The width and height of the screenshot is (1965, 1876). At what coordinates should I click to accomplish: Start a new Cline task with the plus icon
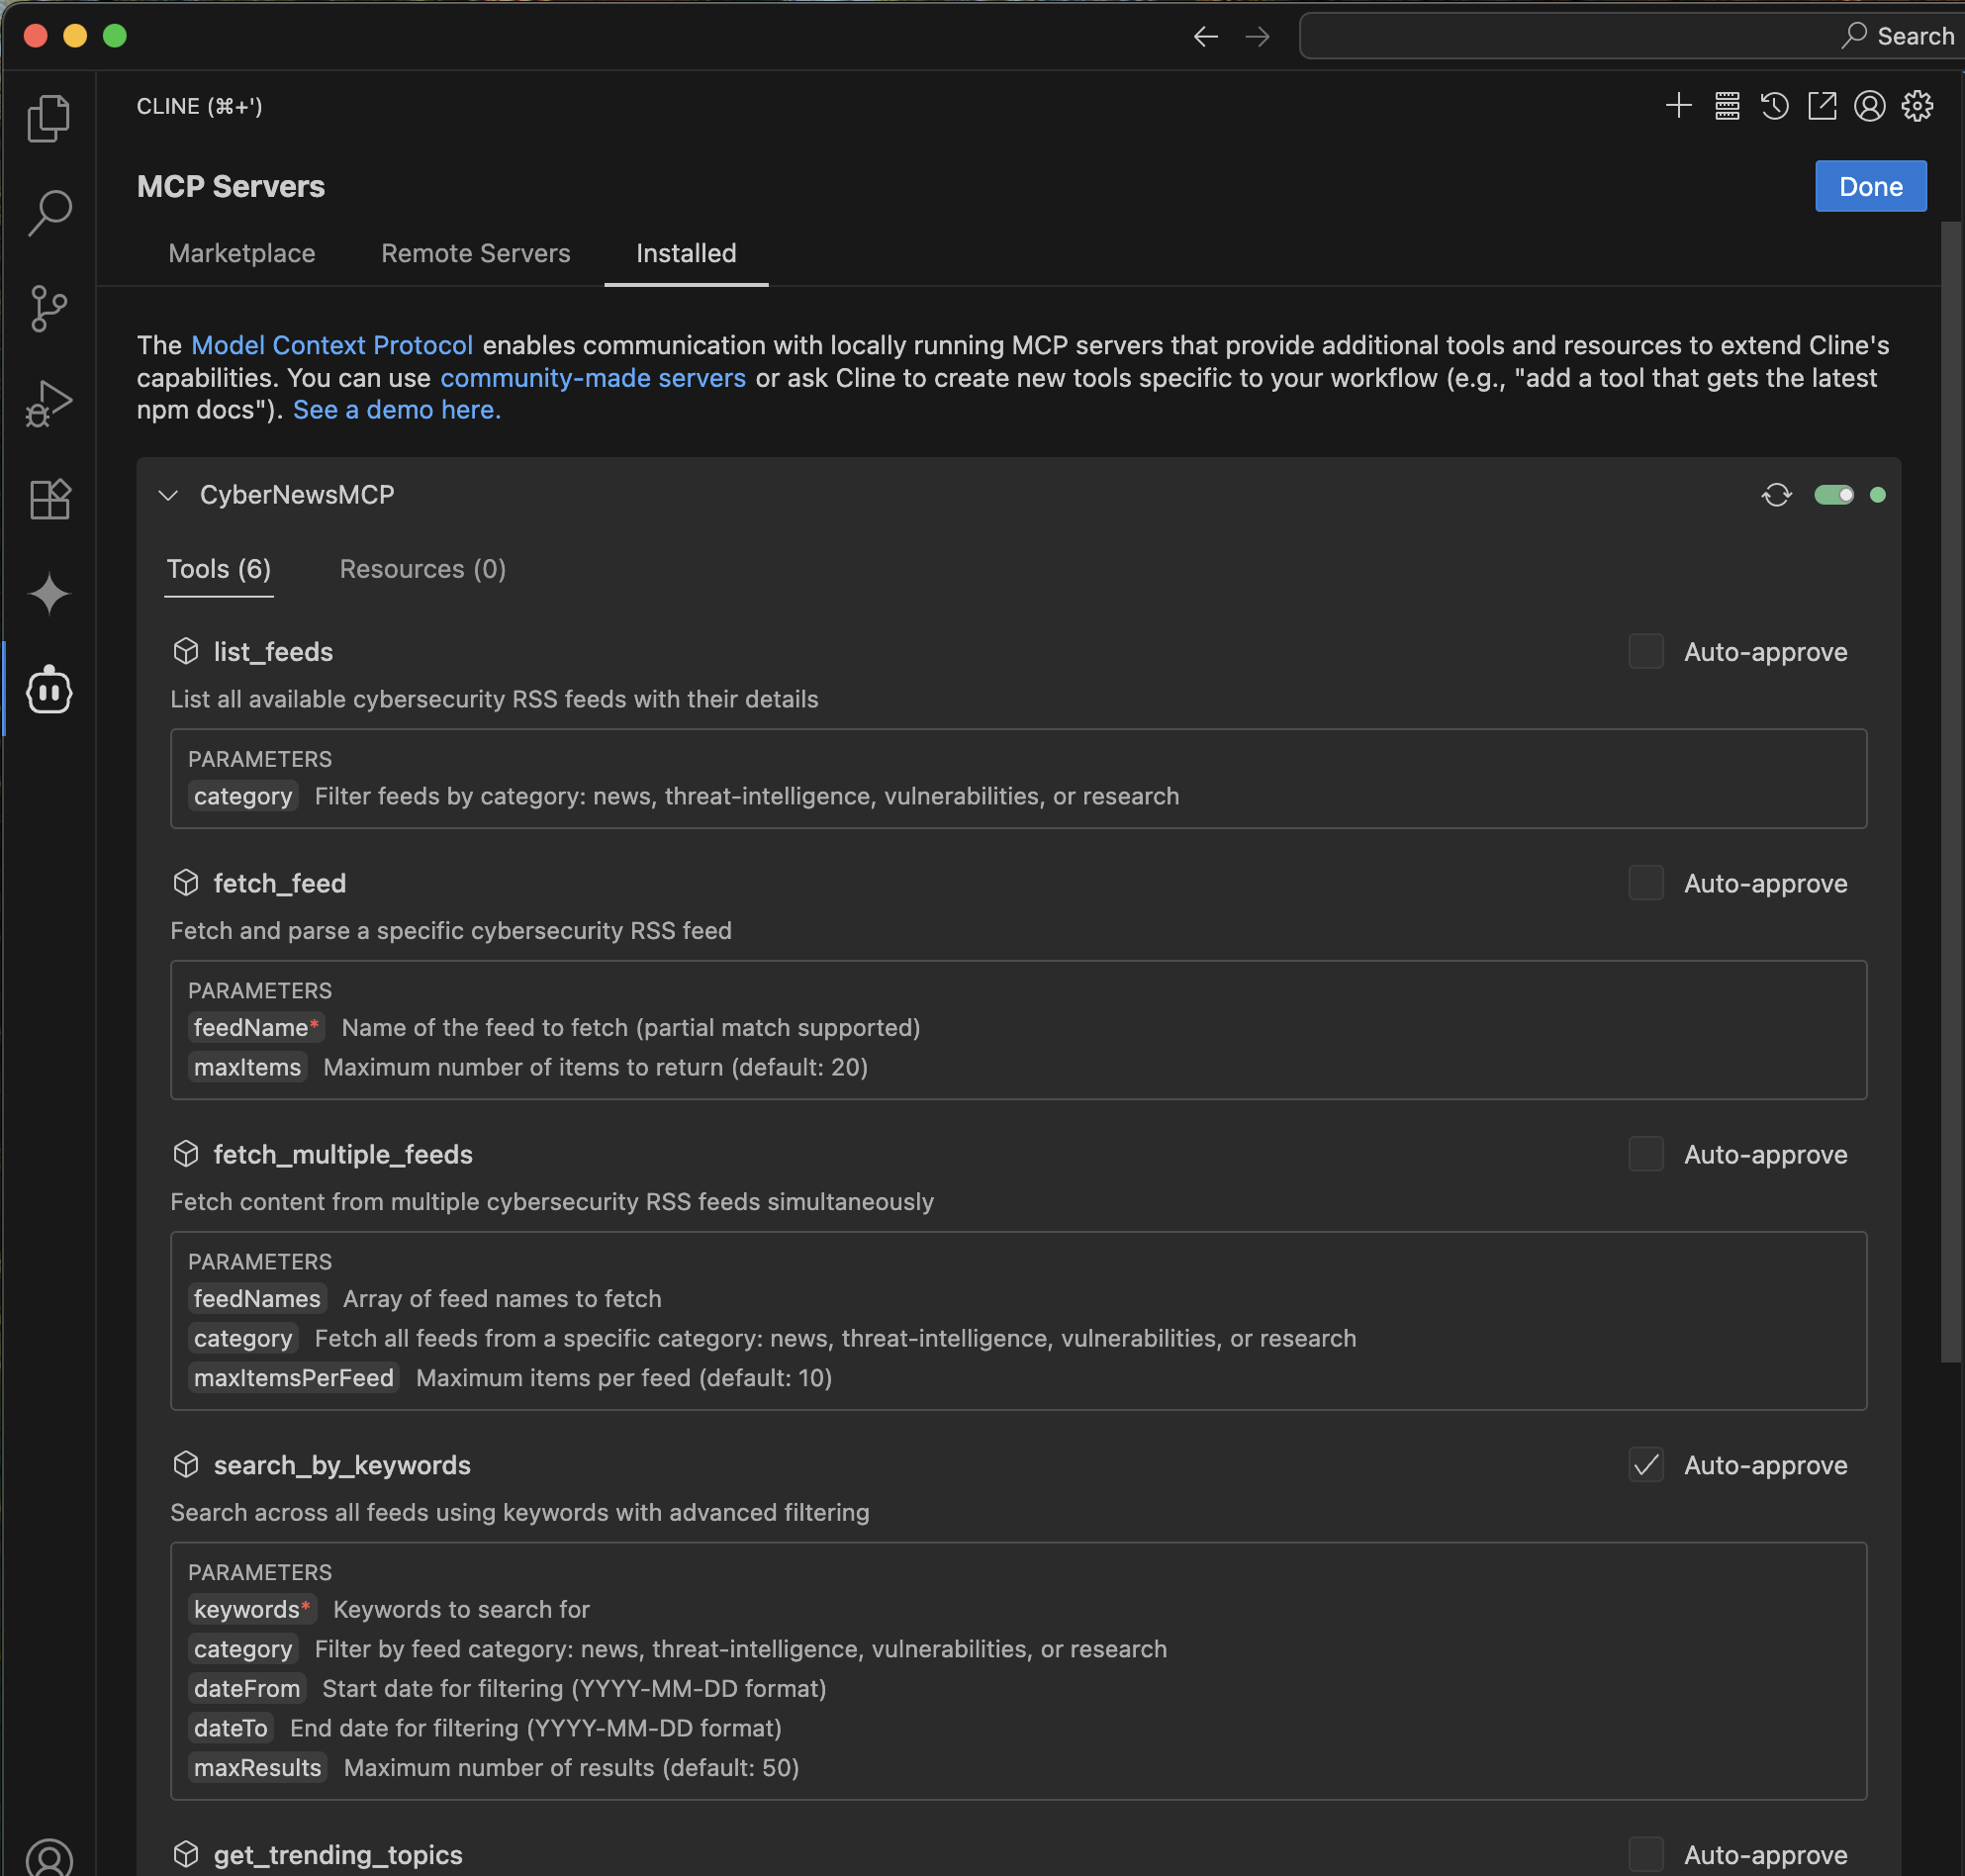[1678, 106]
